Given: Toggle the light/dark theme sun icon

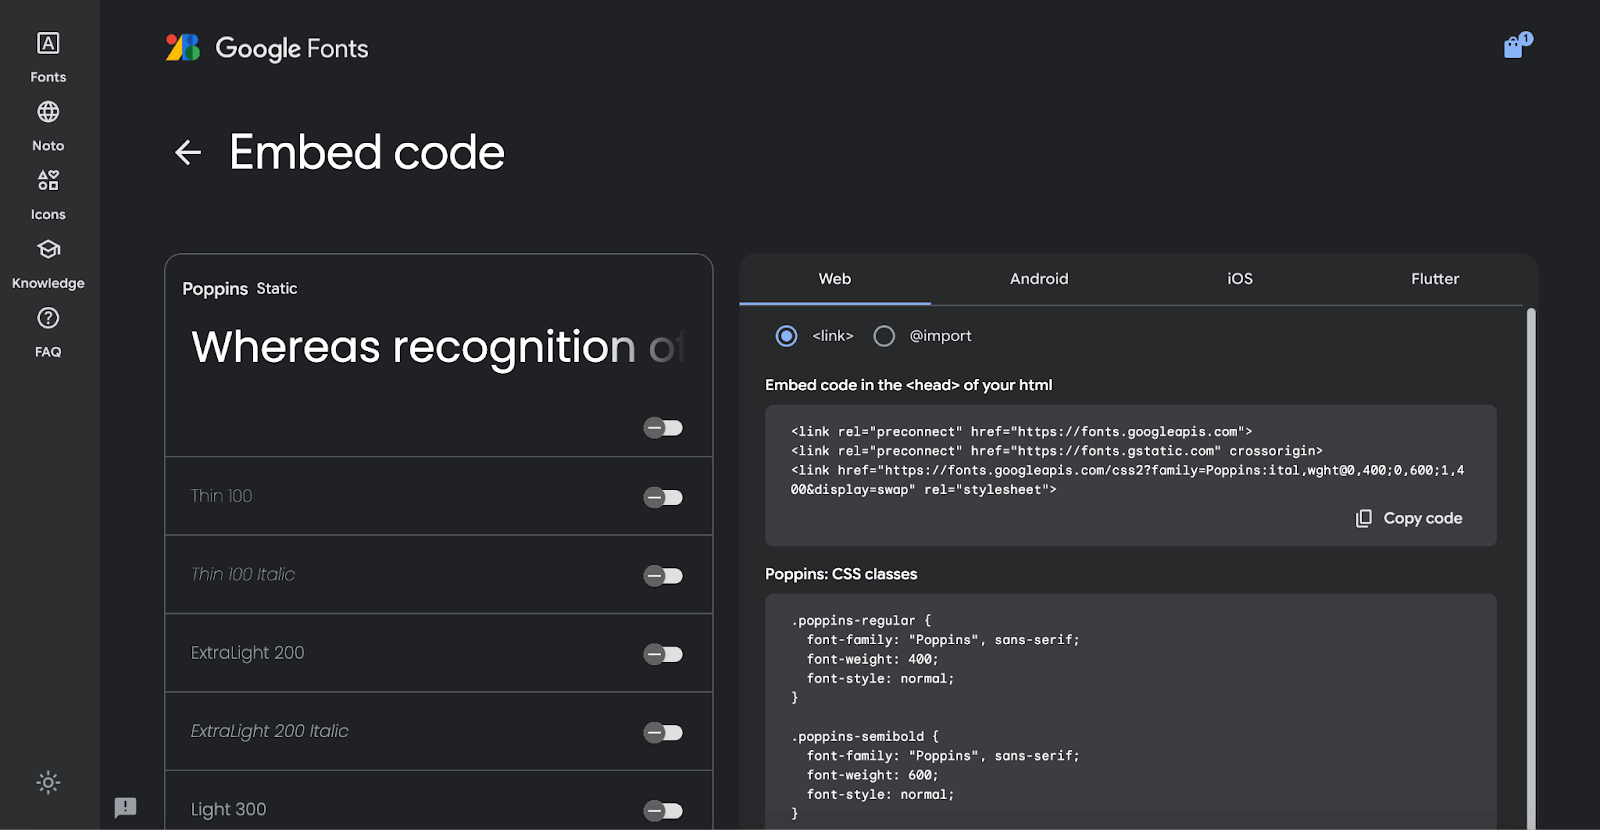Looking at the screenshot, I should [48, 782].
